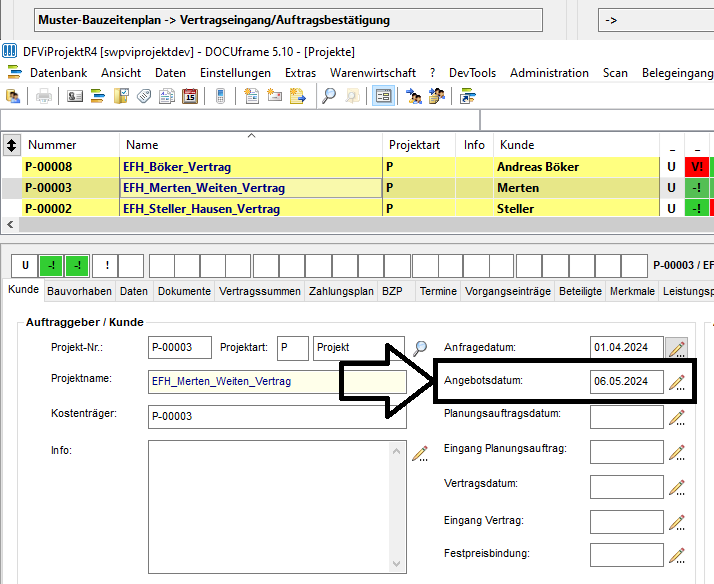This screenshot has height=584, width=714.
Task: Create a new document via toolbar icon
Action: coord(251,96)
